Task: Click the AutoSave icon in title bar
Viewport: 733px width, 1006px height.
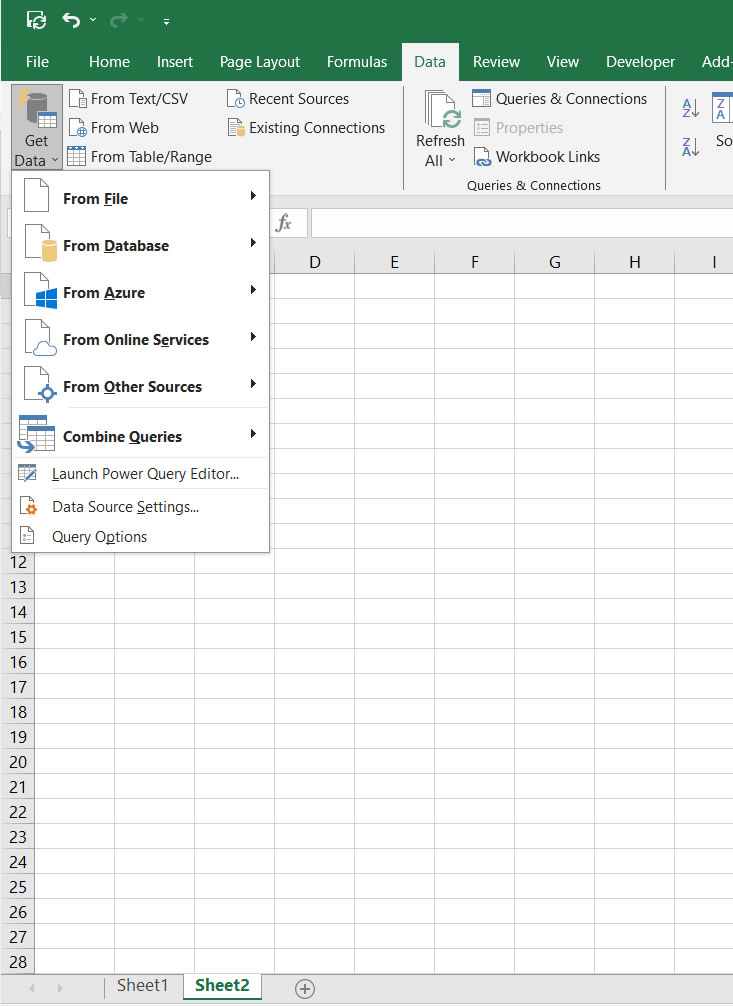Action: pyautogui.click(x=37, y=21)
